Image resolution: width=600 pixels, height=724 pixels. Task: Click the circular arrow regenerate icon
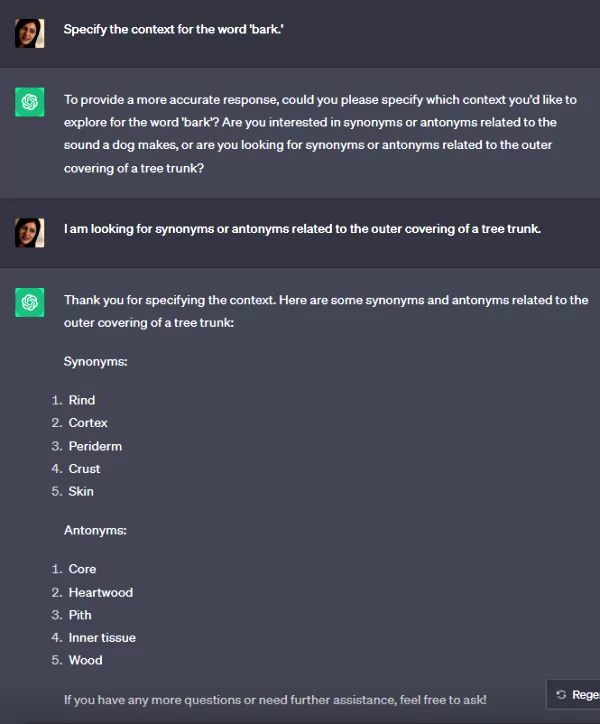pyautogui.click(x=561, y=694)
